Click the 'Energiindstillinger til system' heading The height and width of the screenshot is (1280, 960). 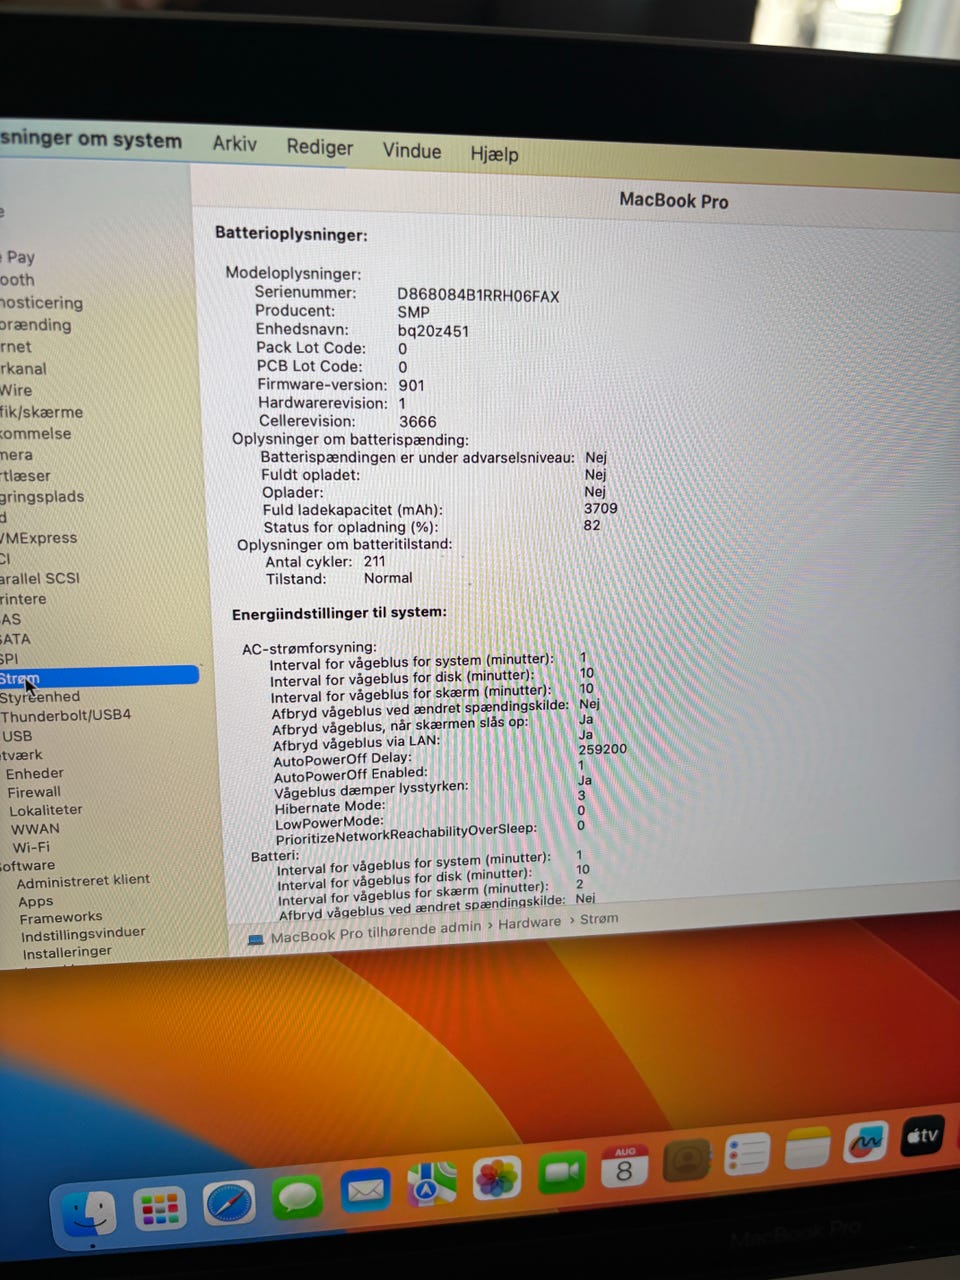[339, 613]
